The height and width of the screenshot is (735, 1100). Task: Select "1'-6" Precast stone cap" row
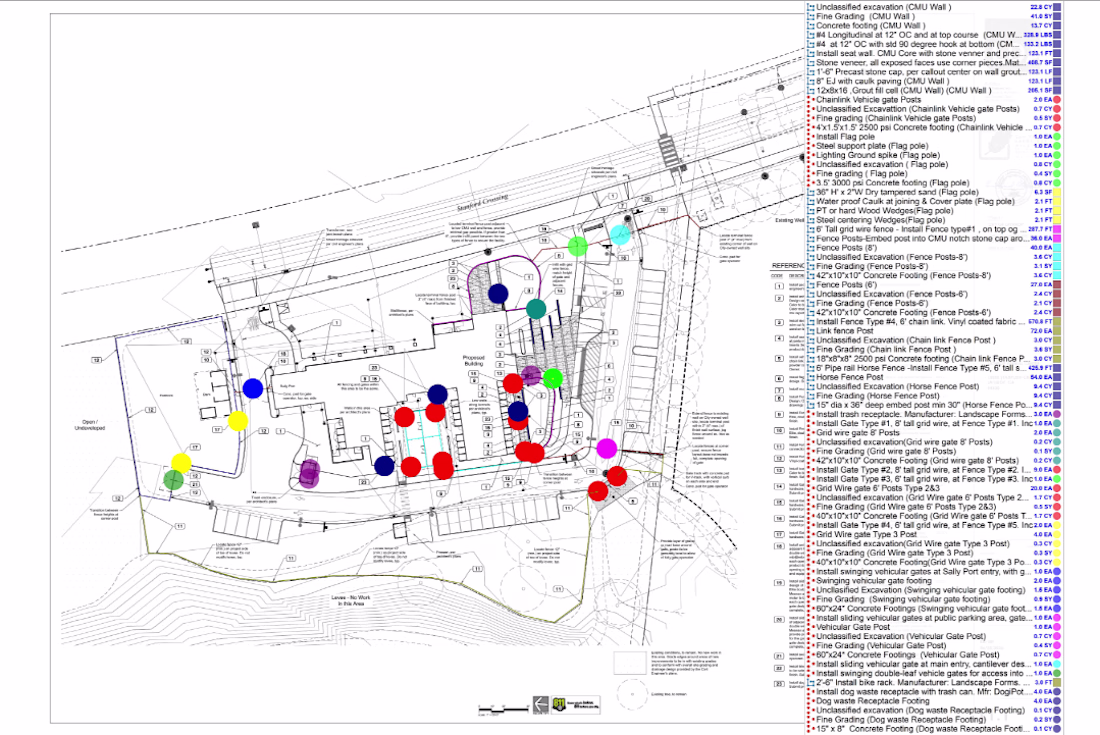(934, 72)
